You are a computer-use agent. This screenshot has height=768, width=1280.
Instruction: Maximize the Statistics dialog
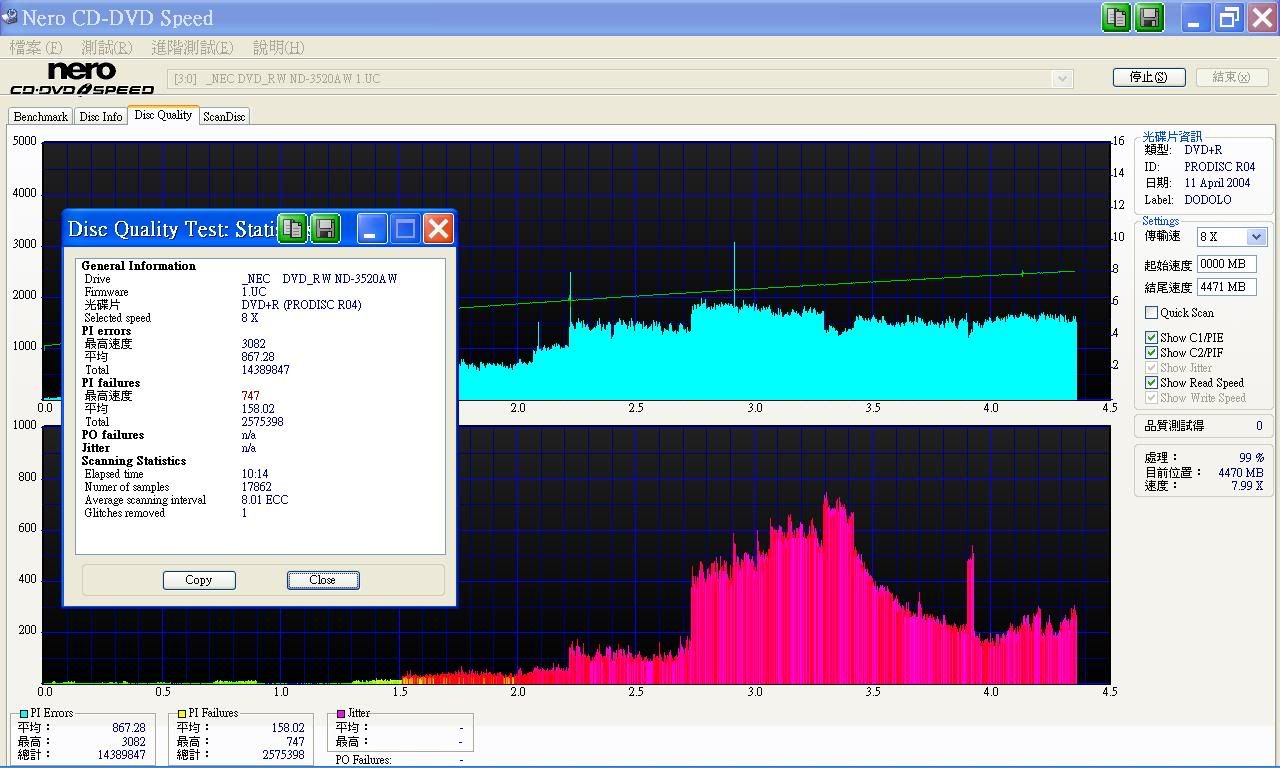(x=405, y=229)
